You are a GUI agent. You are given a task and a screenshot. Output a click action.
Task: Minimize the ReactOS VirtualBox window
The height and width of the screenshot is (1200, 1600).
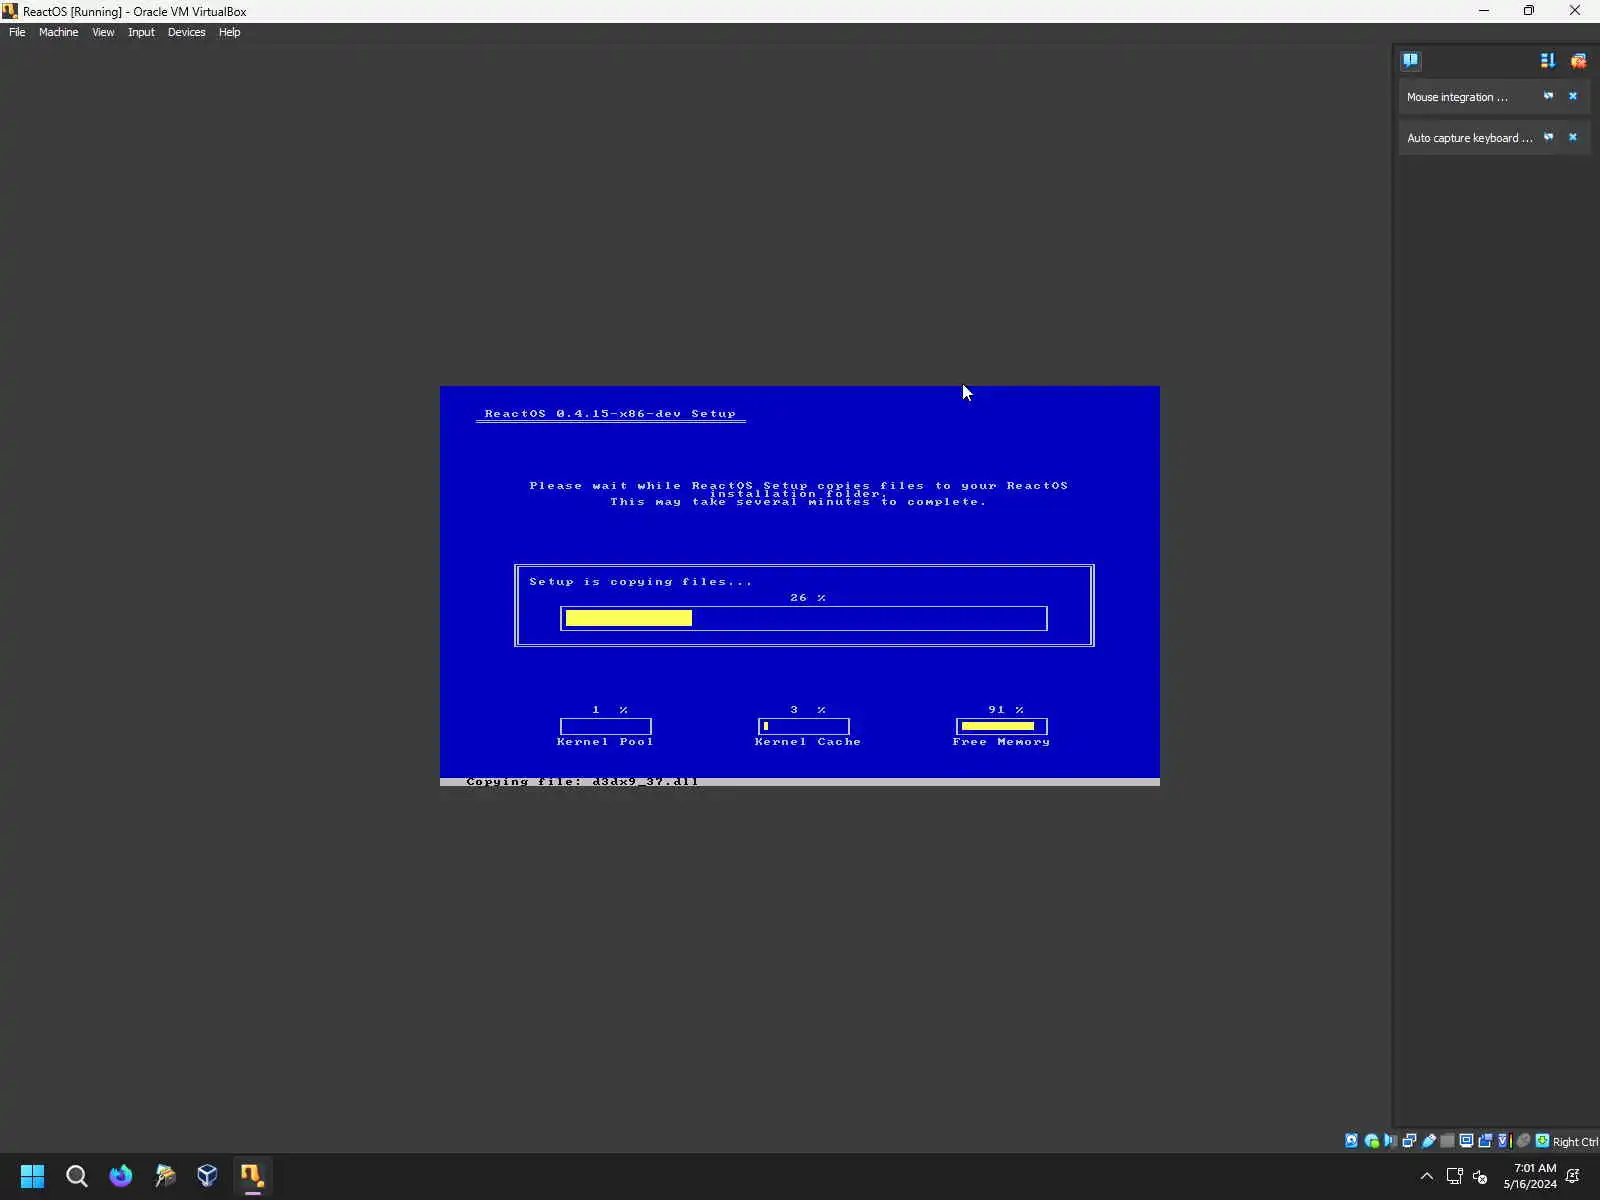pos(1484,11)
